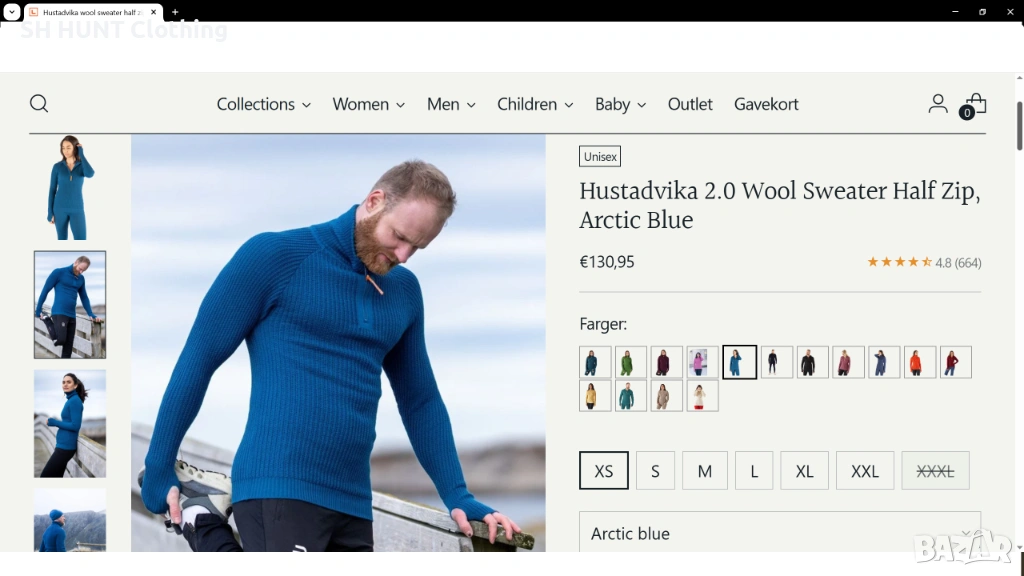Screen dimensions: 1024x576
Task: Select size XXL
Action: (x=865, y=471)
